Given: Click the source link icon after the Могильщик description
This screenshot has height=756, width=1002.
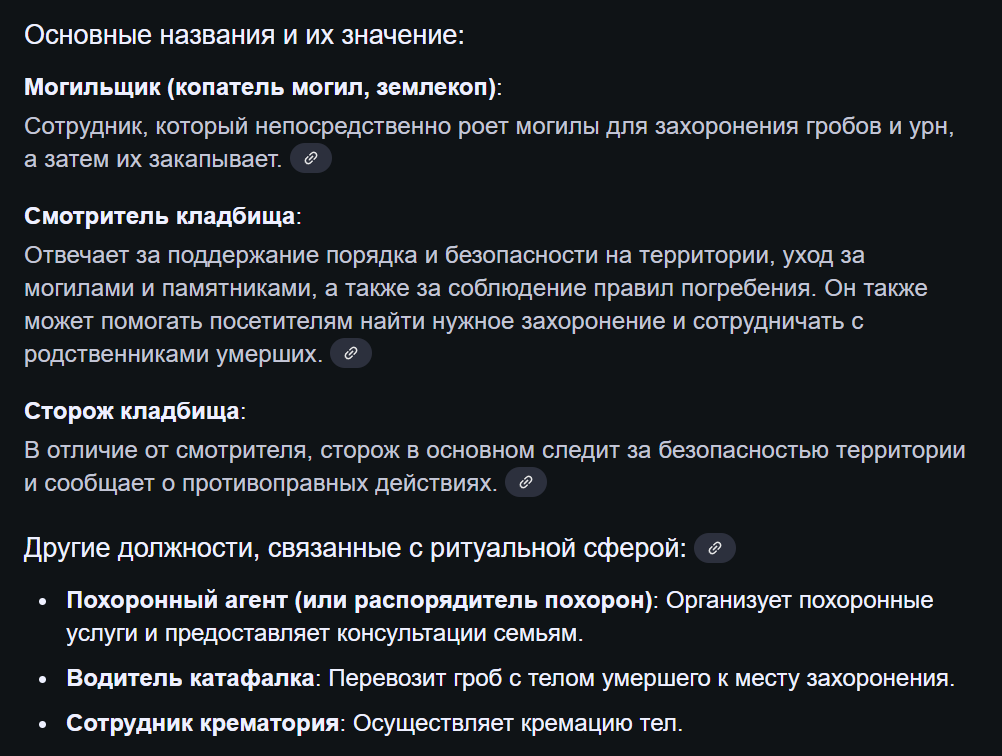Looking at the screenshot, I should coord(310,158).
